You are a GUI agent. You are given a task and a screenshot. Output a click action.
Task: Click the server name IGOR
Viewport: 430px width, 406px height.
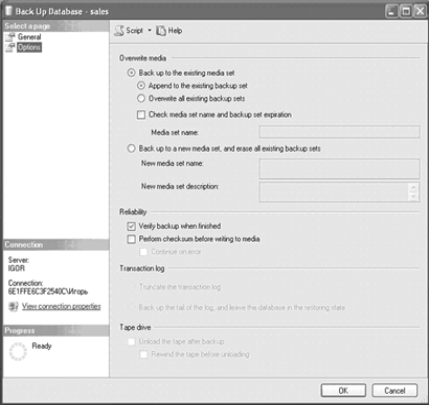pos(16,268)
